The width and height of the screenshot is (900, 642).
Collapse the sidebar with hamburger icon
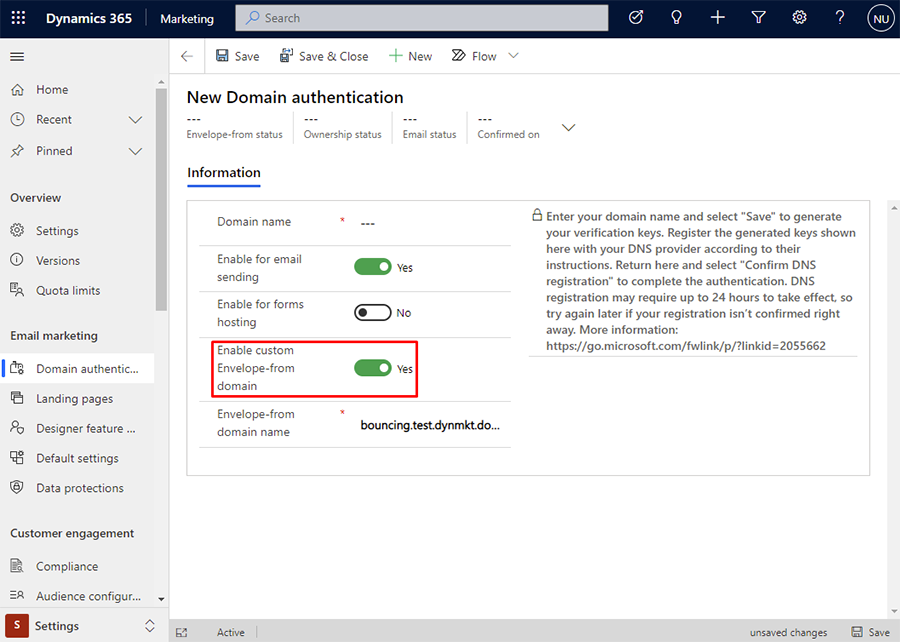17,56
